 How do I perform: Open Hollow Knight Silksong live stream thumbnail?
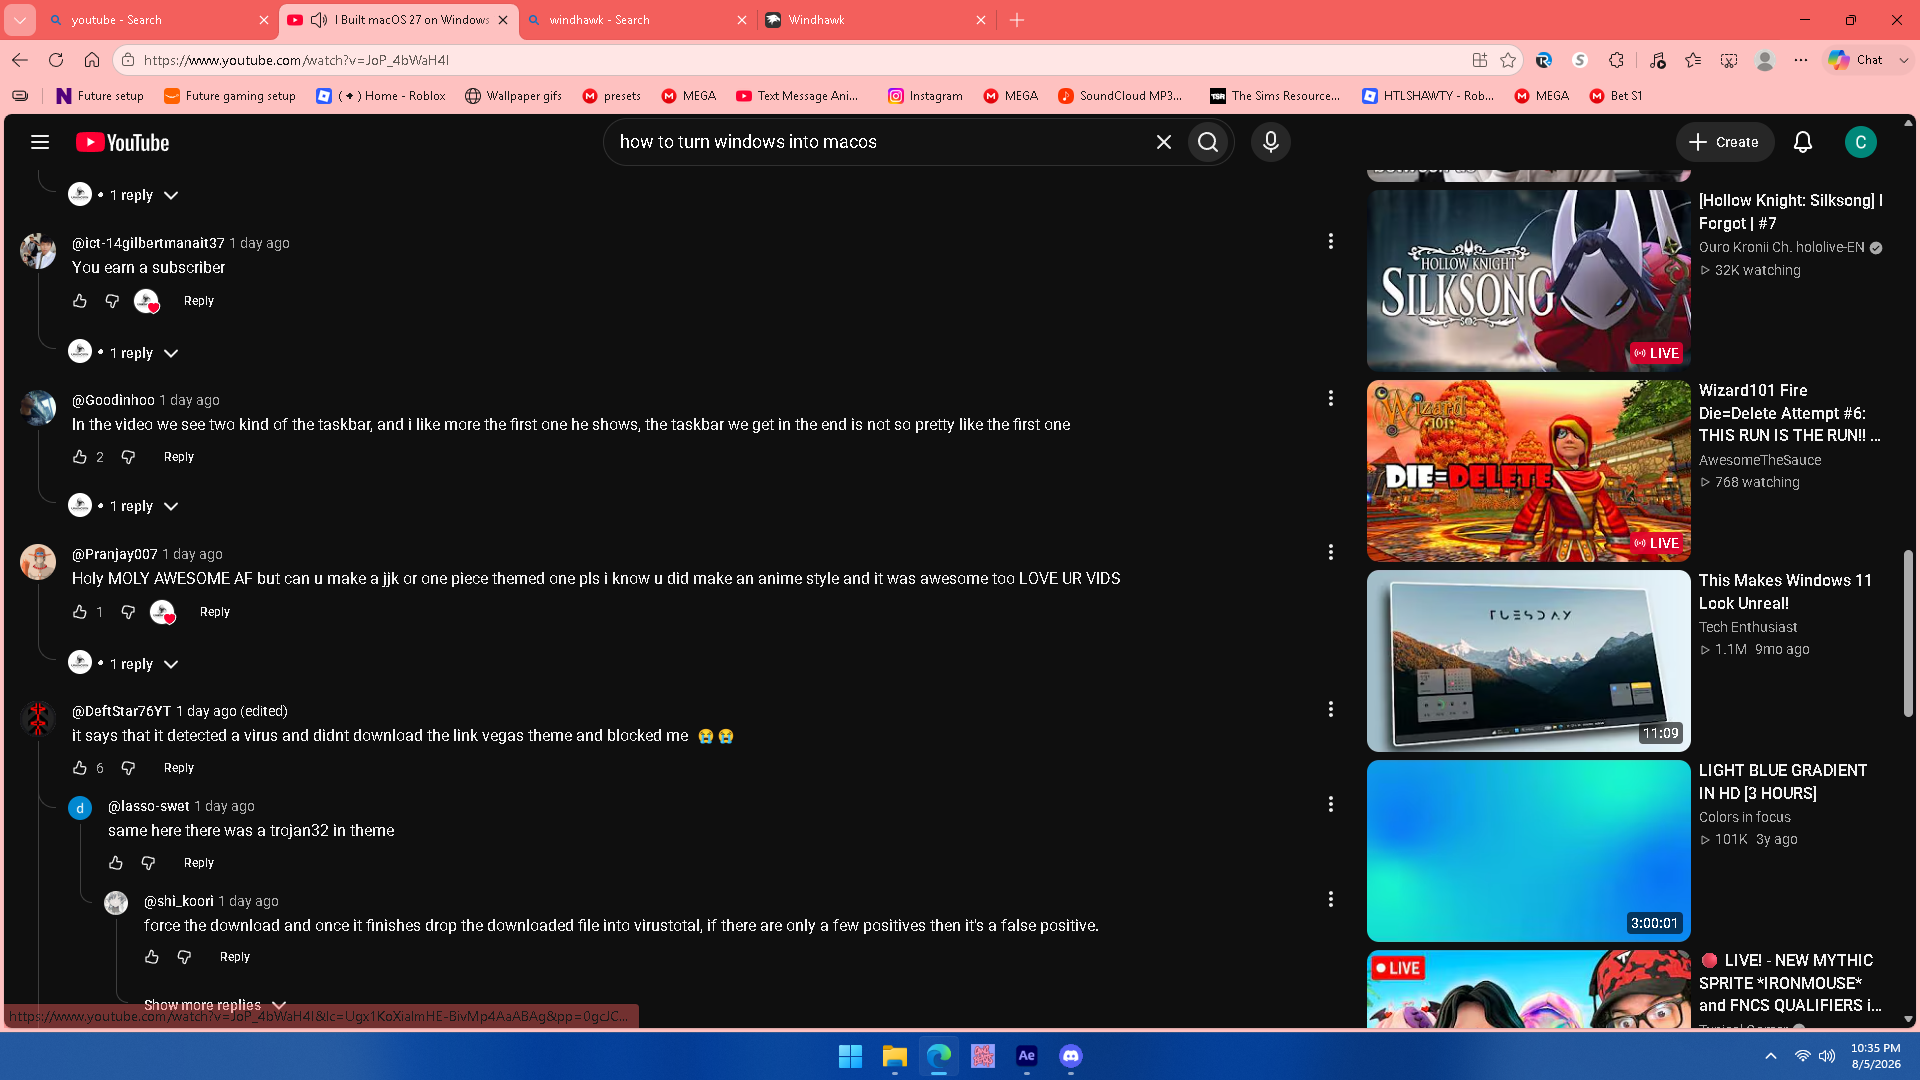coord(1528,280)
